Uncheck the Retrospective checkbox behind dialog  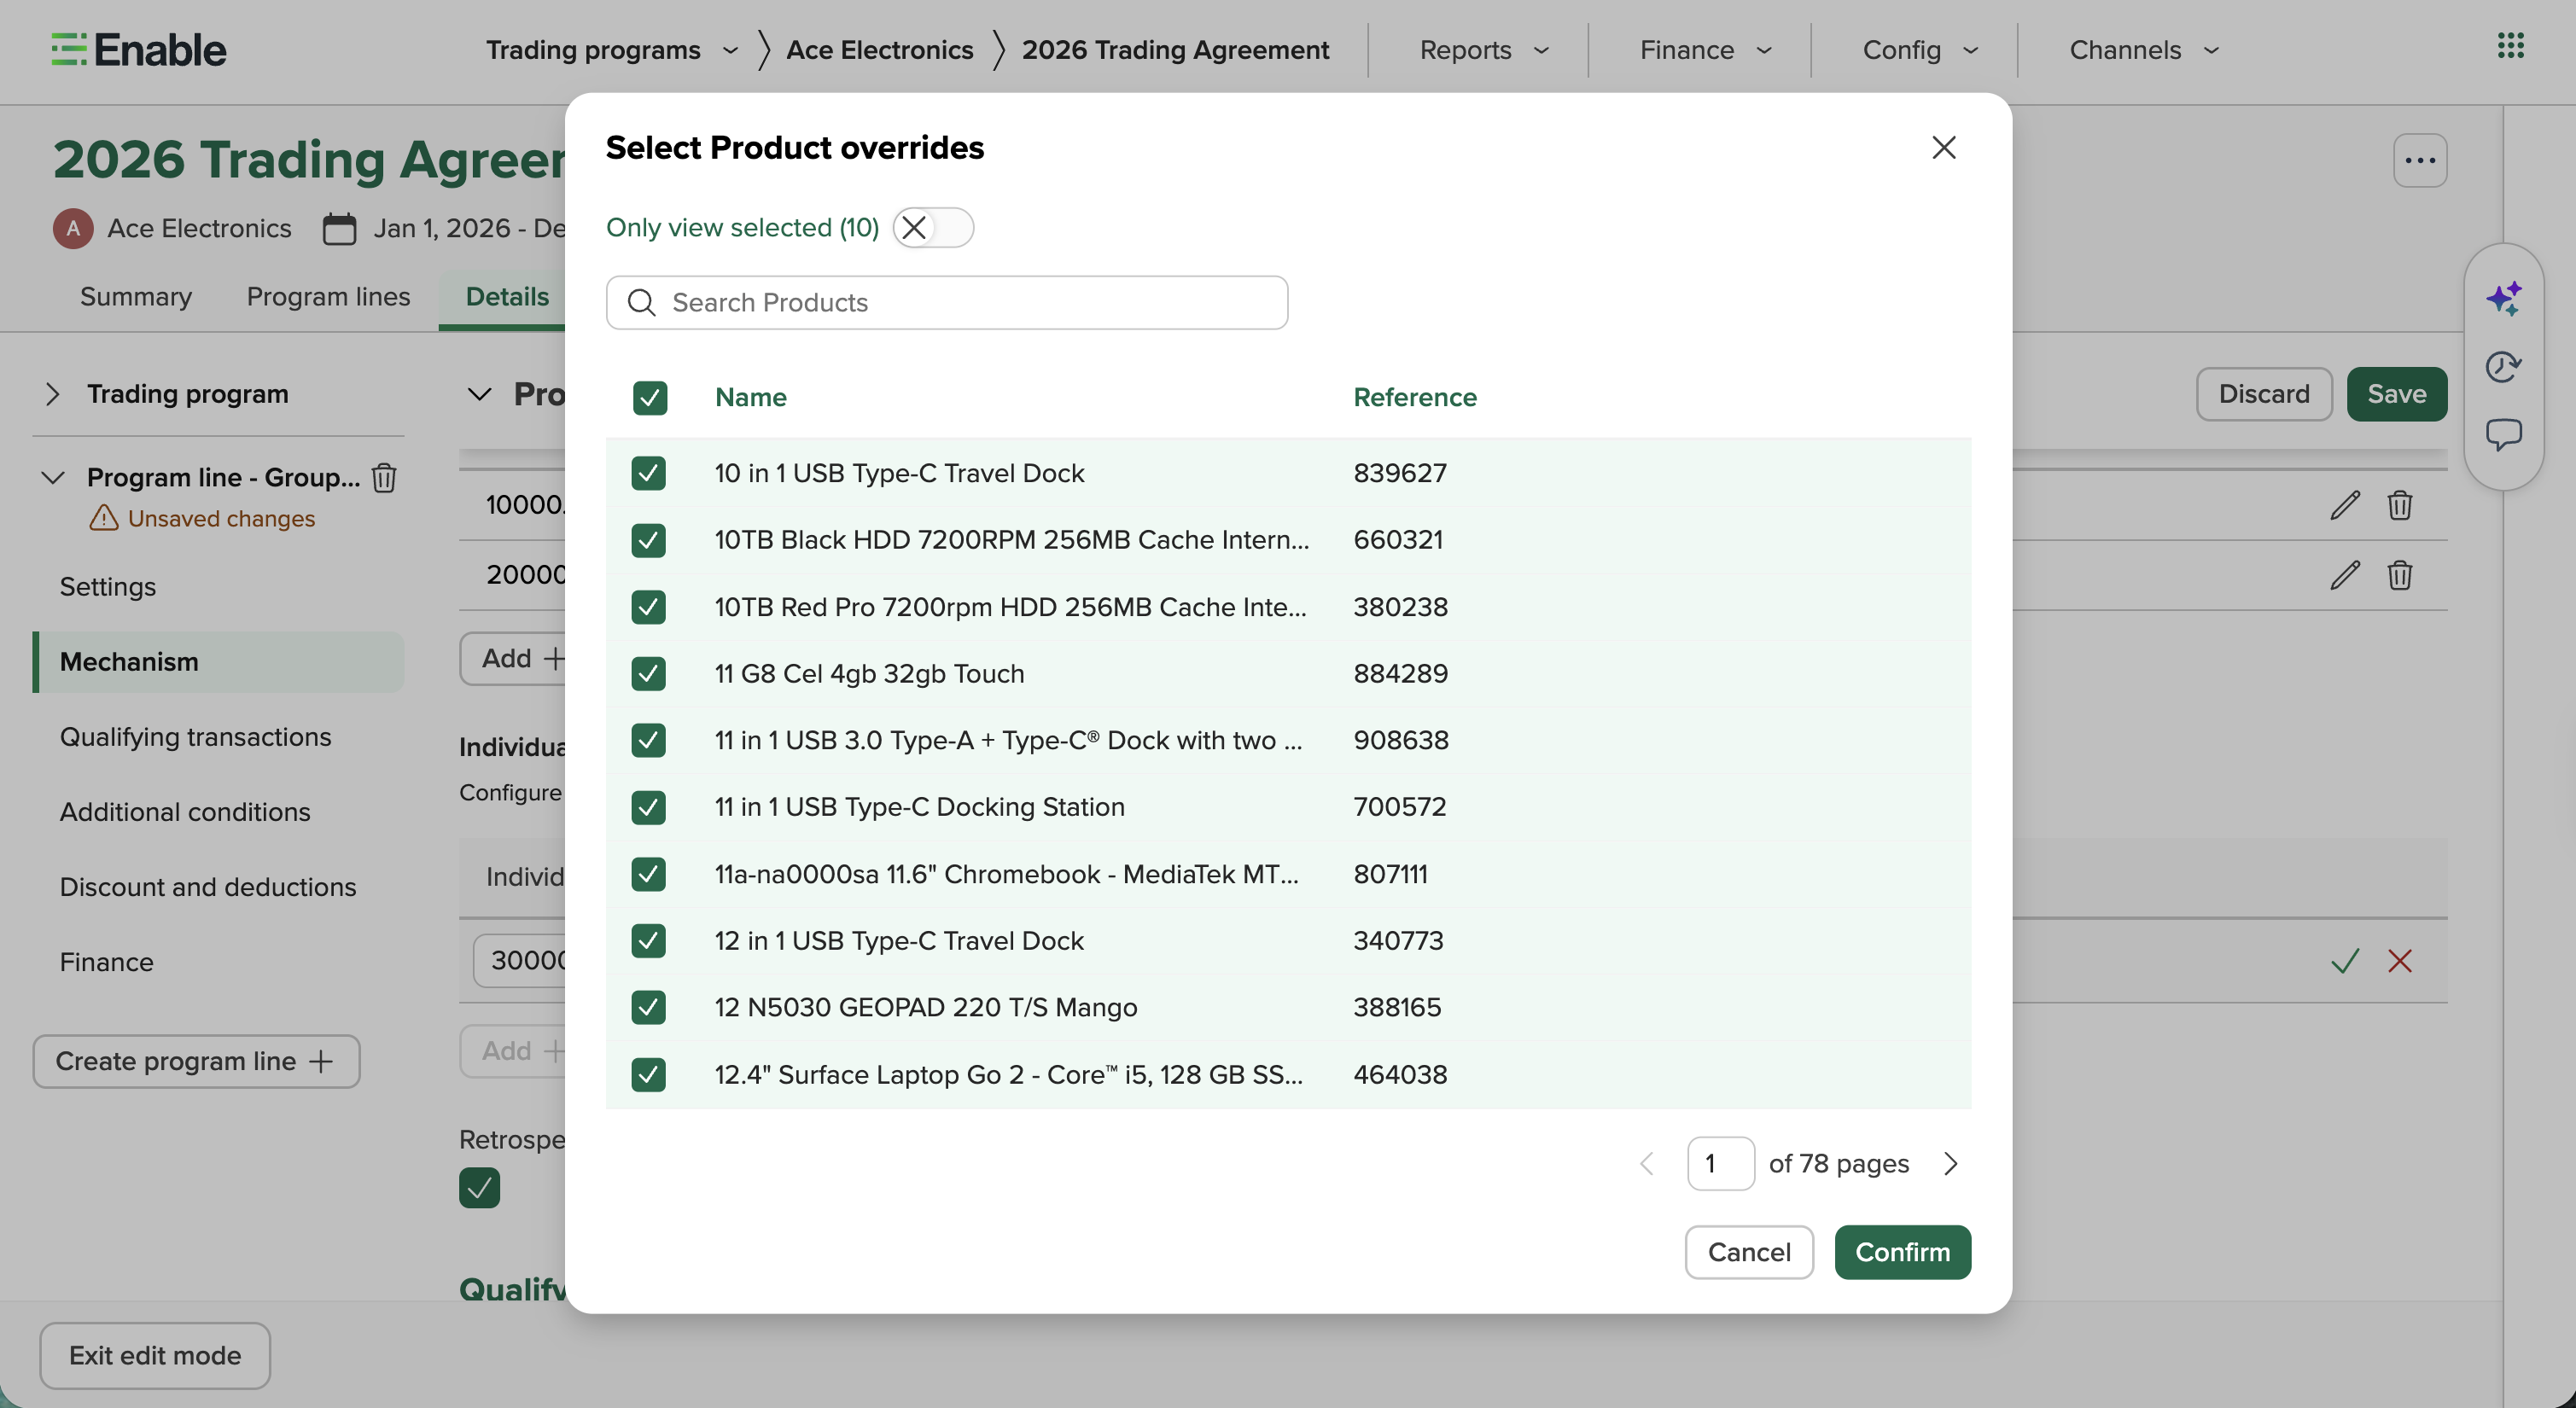click(x=480, y=1188)
